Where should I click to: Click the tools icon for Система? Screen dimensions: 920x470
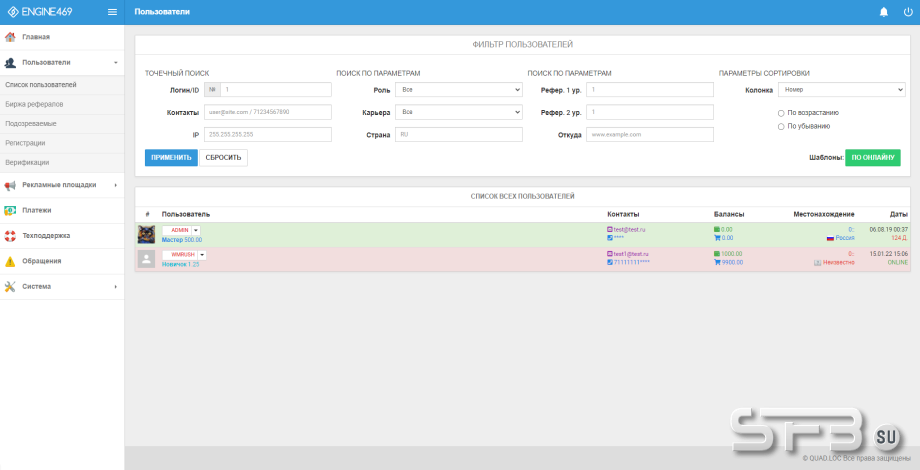10,287
